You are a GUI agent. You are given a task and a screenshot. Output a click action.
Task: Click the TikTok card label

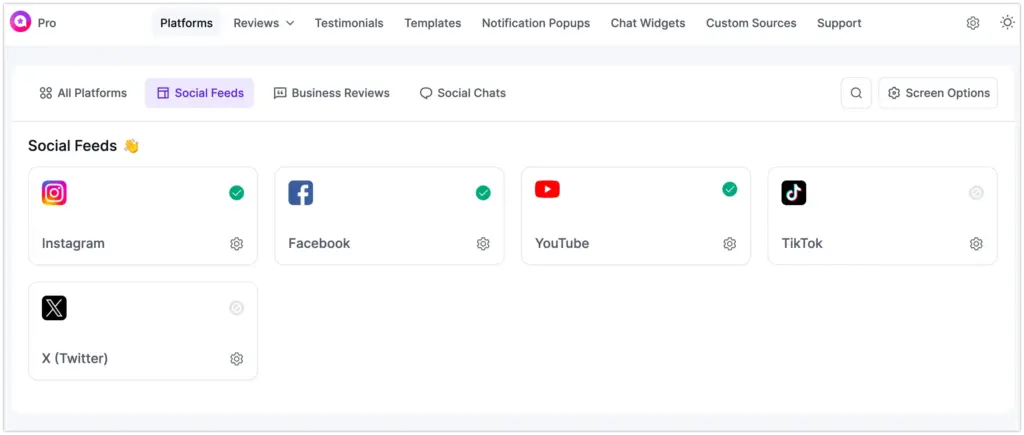[802, 243]
